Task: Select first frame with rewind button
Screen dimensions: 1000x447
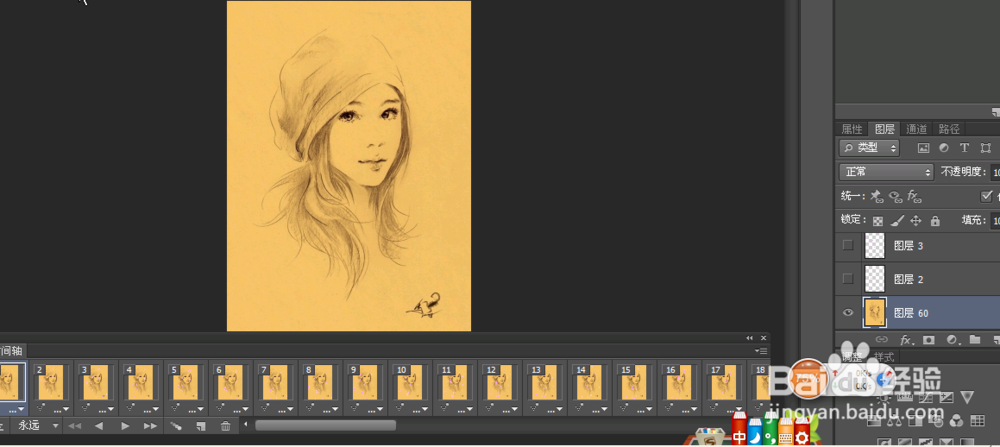Action: point(75,426)
